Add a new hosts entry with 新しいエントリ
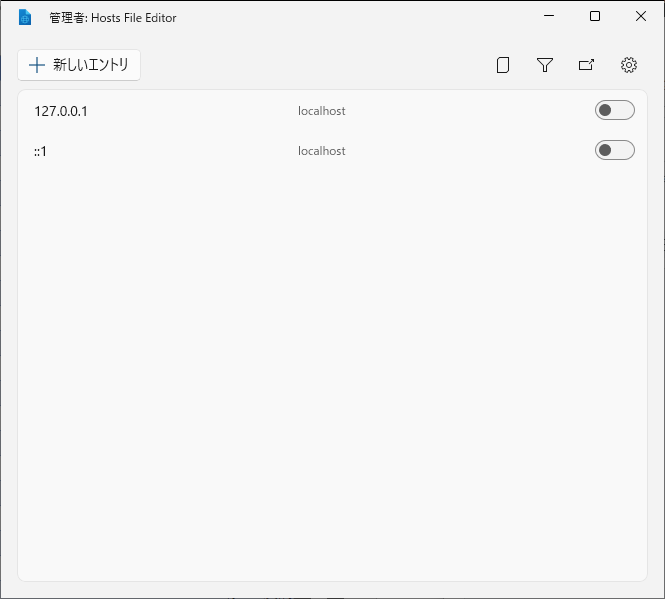 pyautogui.click(x=79, y=65)
